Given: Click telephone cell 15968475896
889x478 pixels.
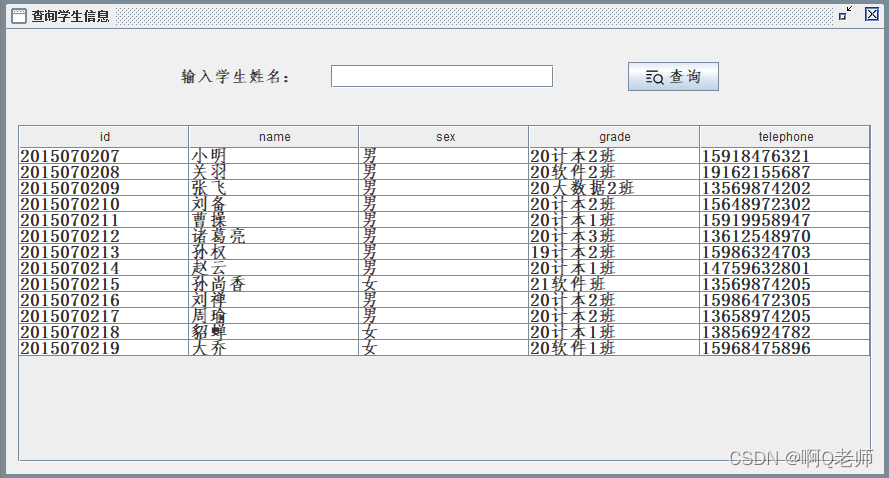Looking at the screenshot, I should (785, 348).
